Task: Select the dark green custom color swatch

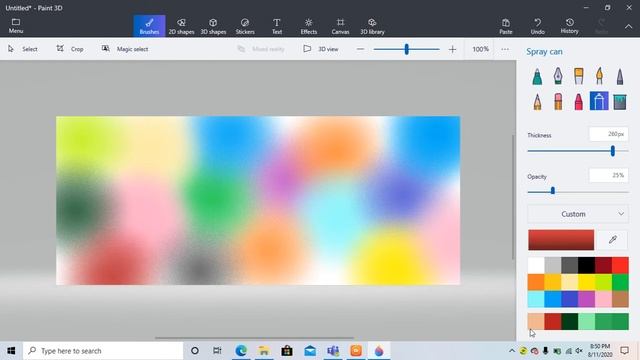Action: pyautogui.click(x=570, y=321)
